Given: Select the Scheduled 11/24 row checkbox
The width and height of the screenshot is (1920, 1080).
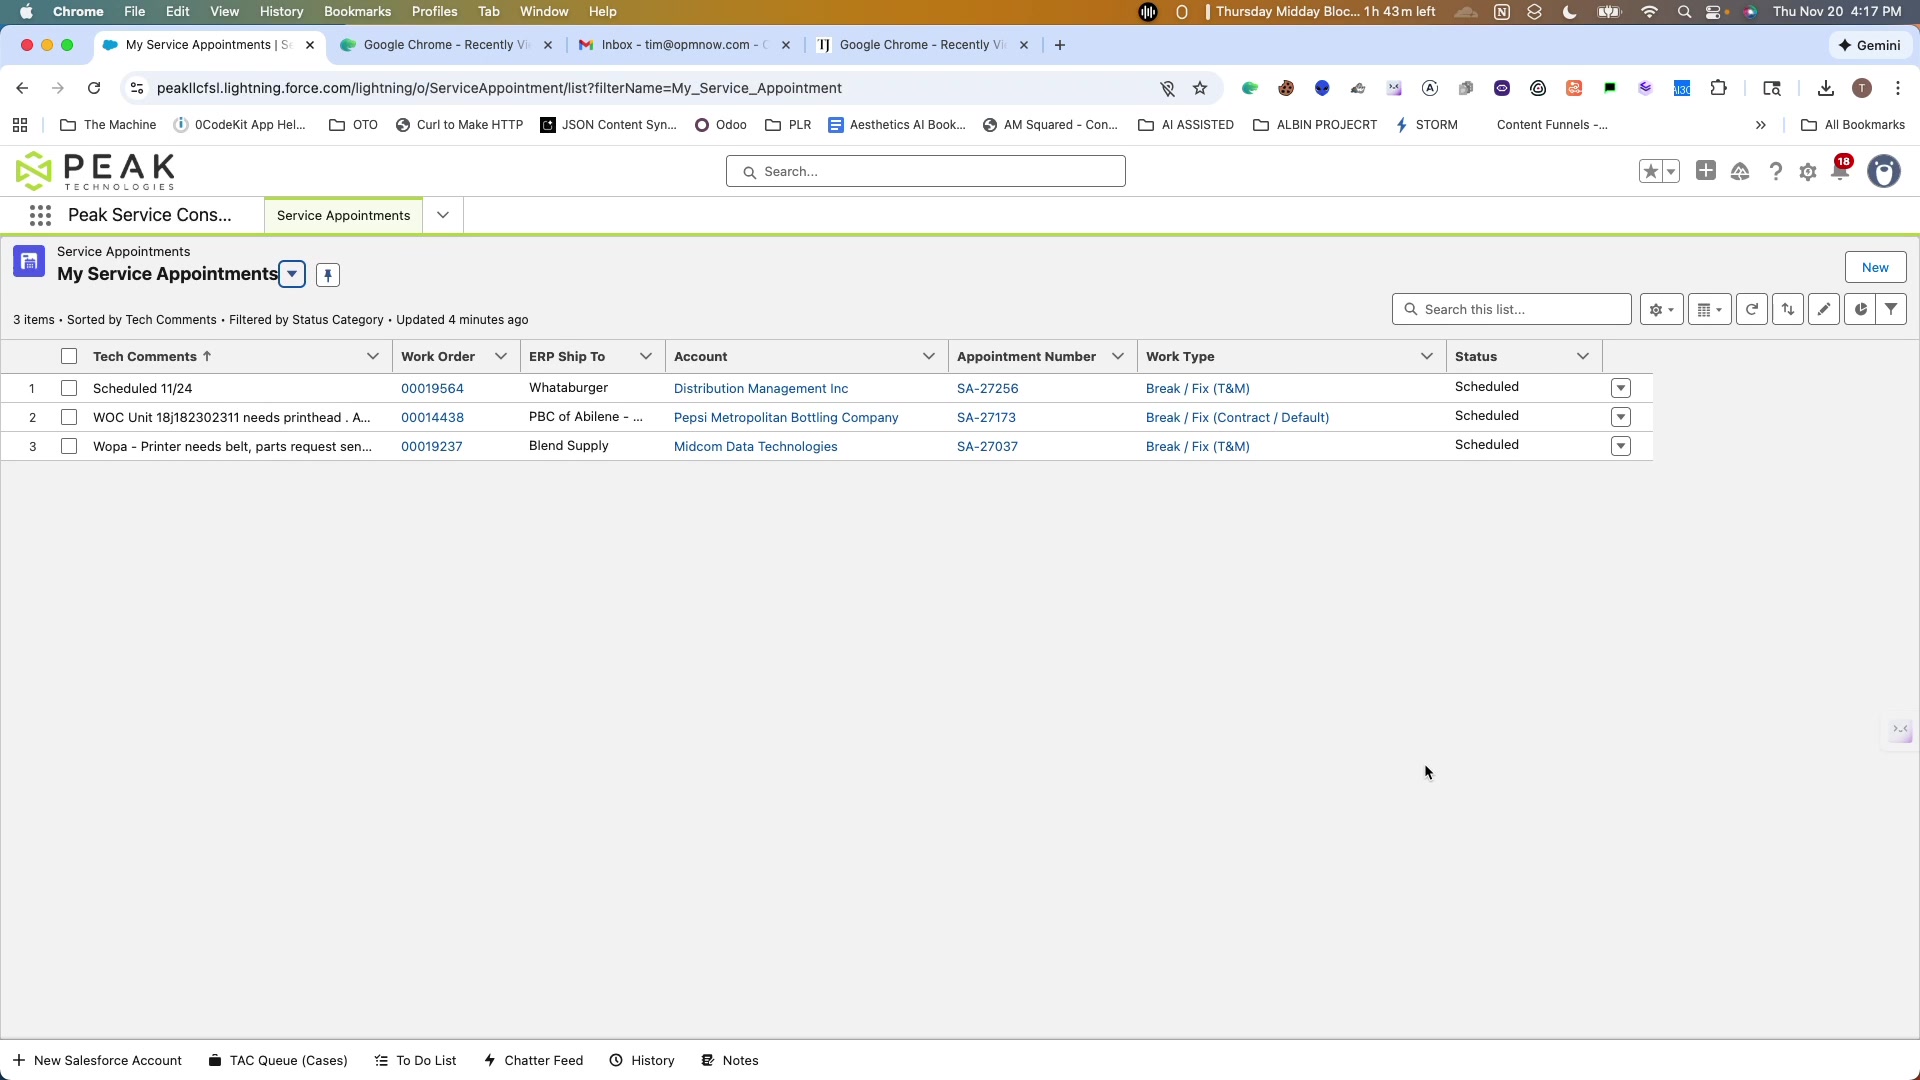Looking at the screenshot, I should click(69, 388).
